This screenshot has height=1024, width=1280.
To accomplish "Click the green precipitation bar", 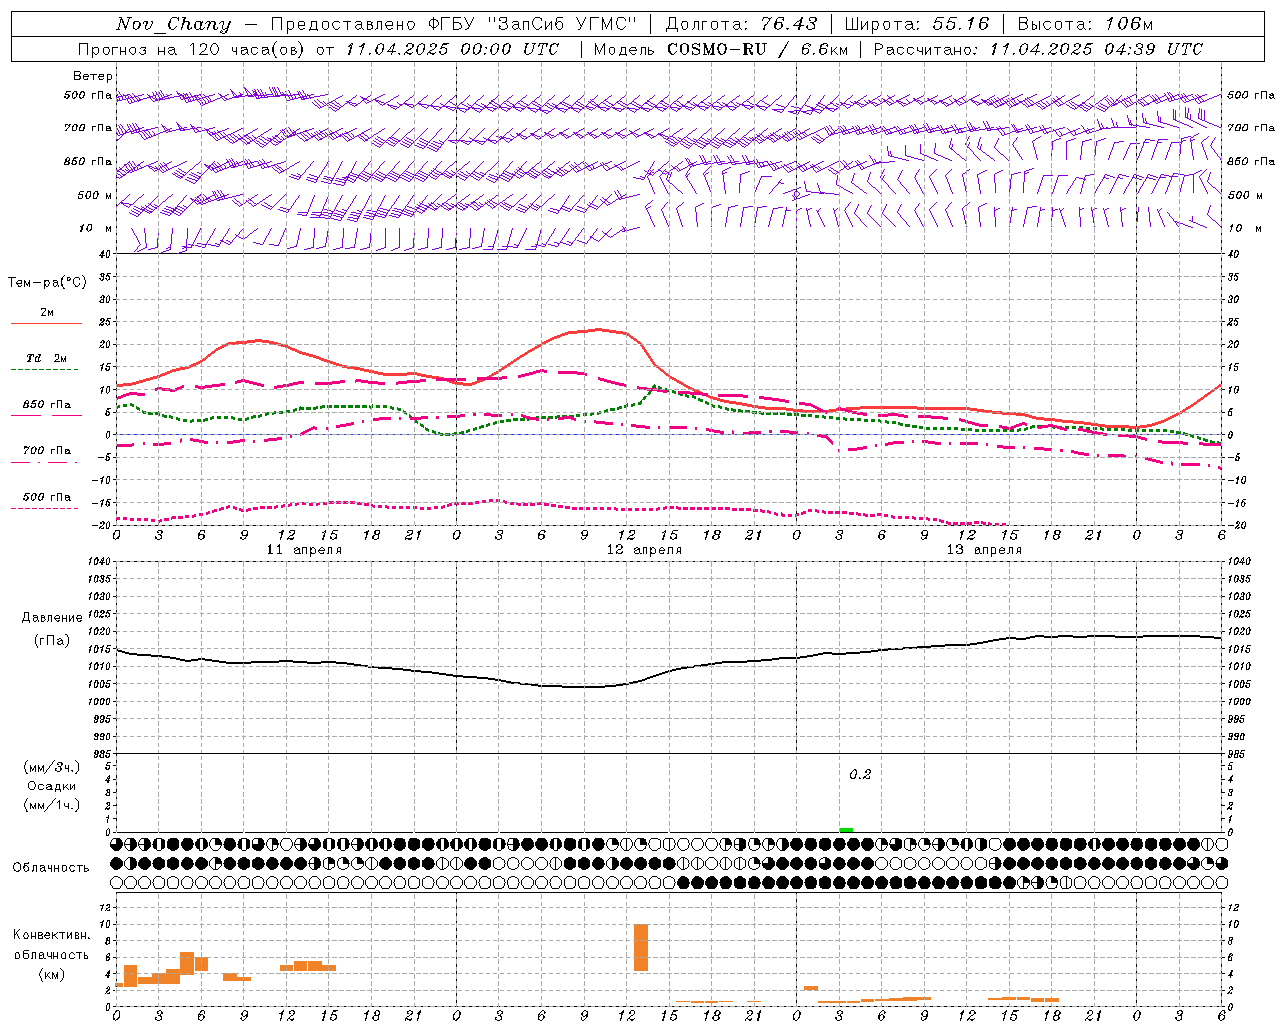I will 846,830.
